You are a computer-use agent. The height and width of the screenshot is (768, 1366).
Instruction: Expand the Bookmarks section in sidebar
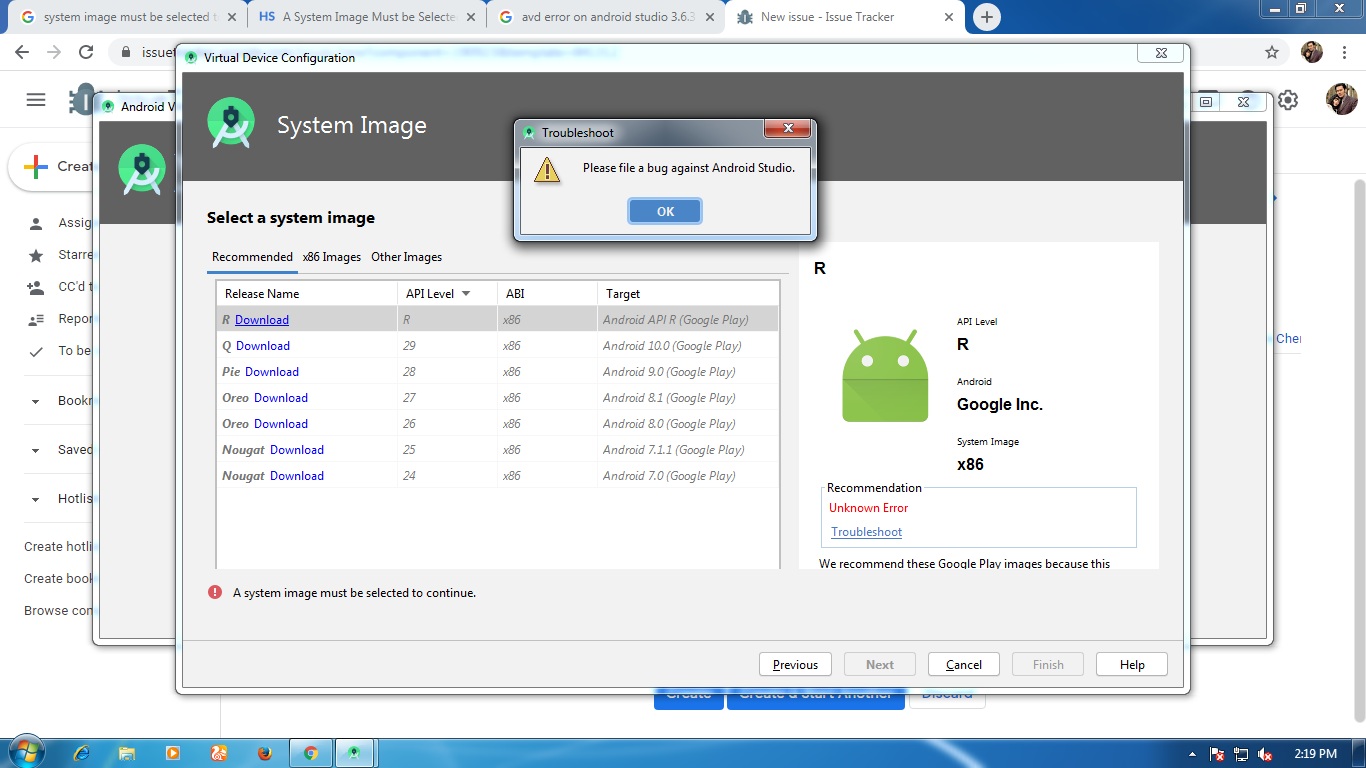click(x=36, y=401)
